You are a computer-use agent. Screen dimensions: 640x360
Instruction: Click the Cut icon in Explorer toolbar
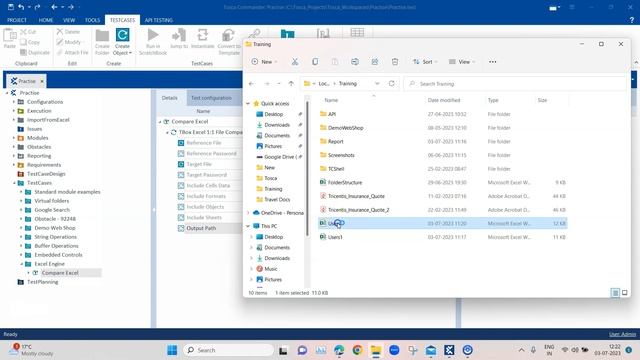coord(295,62)
